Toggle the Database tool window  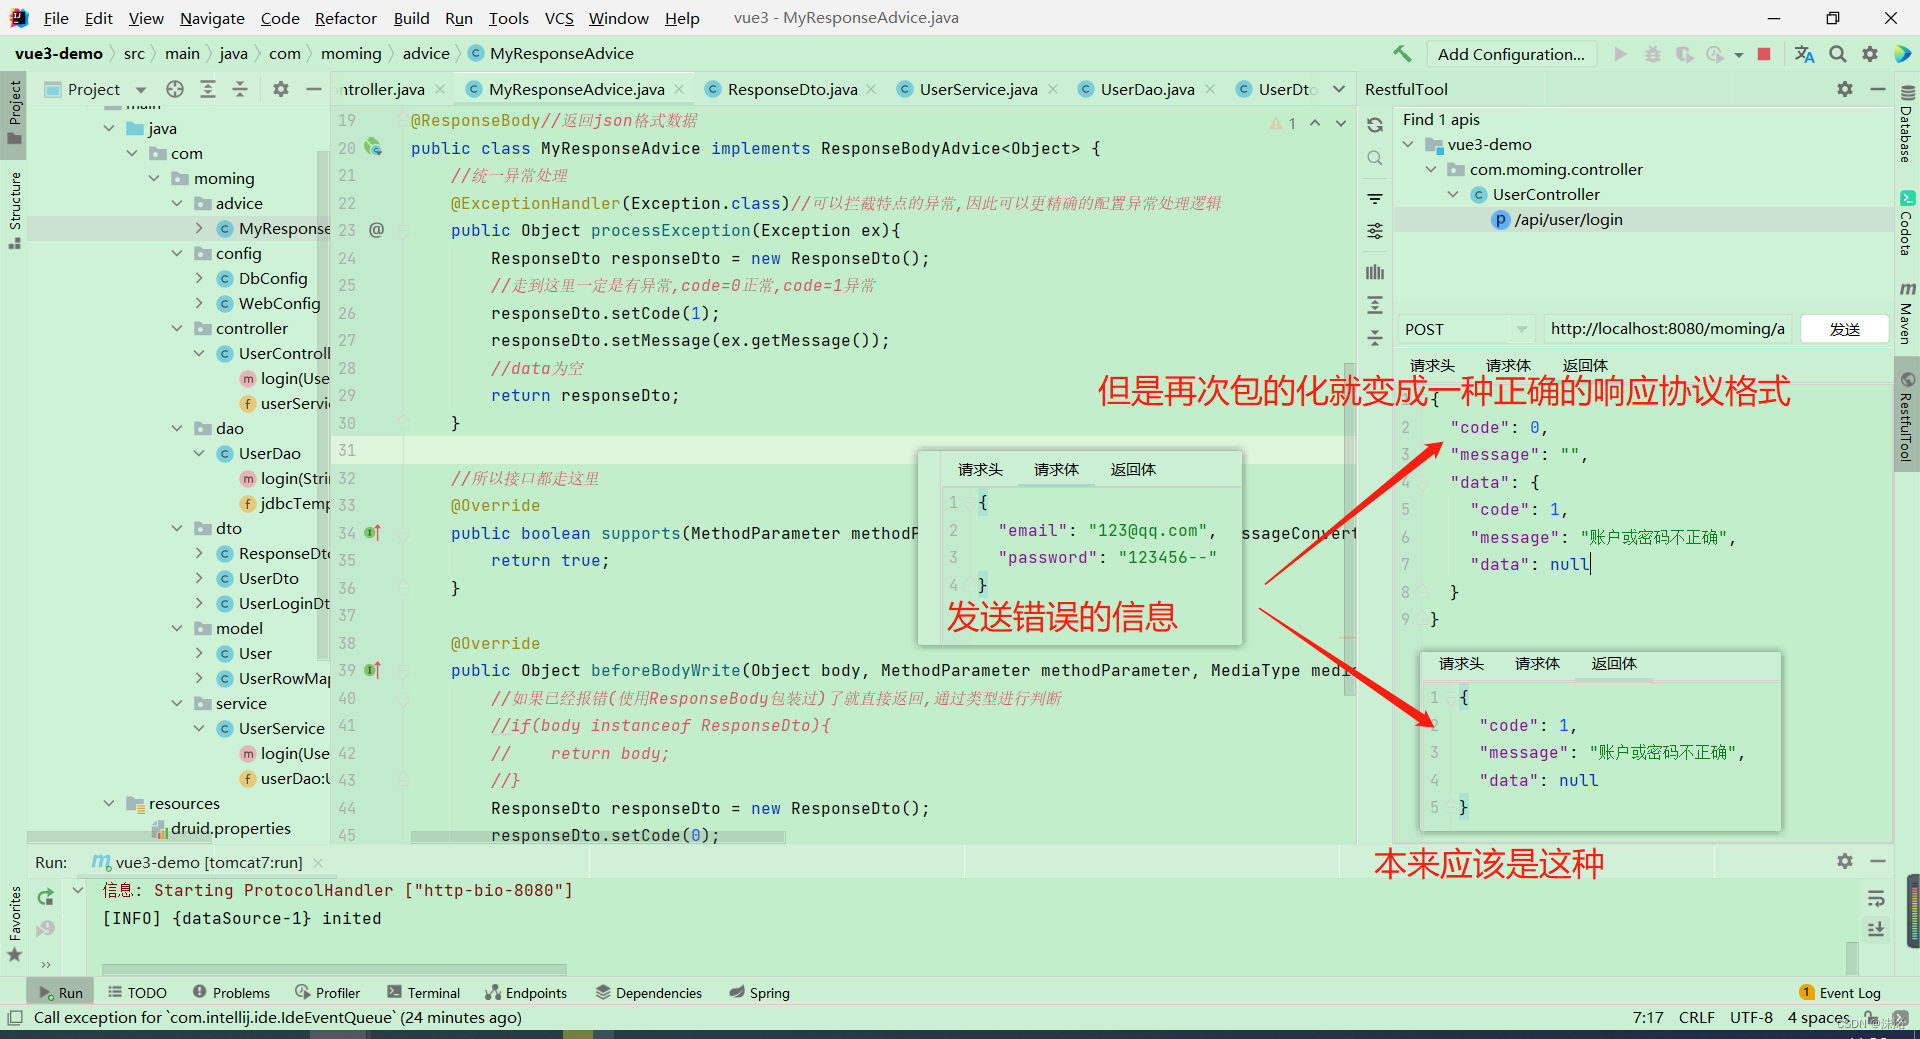(x=1908, y=130)
